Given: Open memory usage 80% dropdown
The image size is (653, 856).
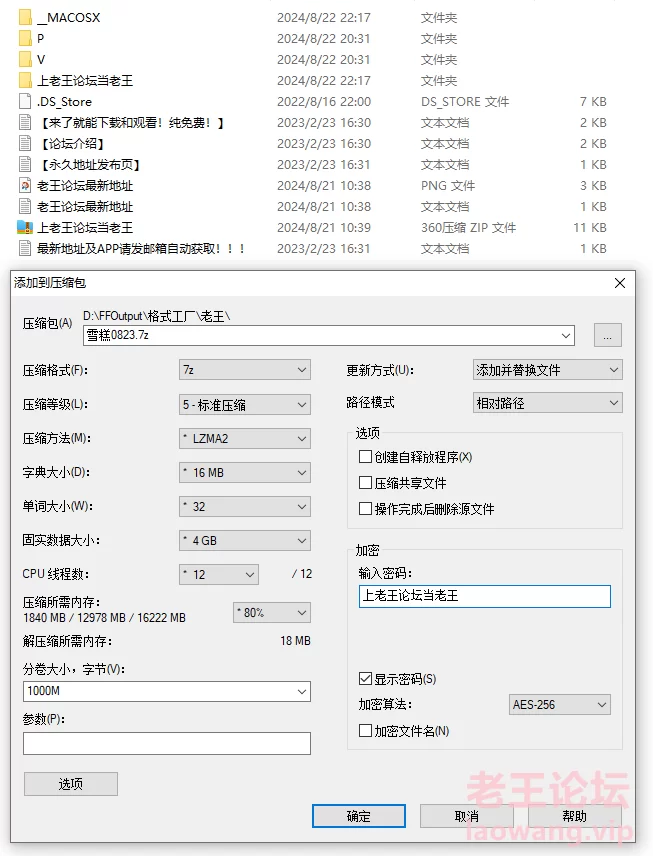Looking at the screenshot, I should [272, 613].
